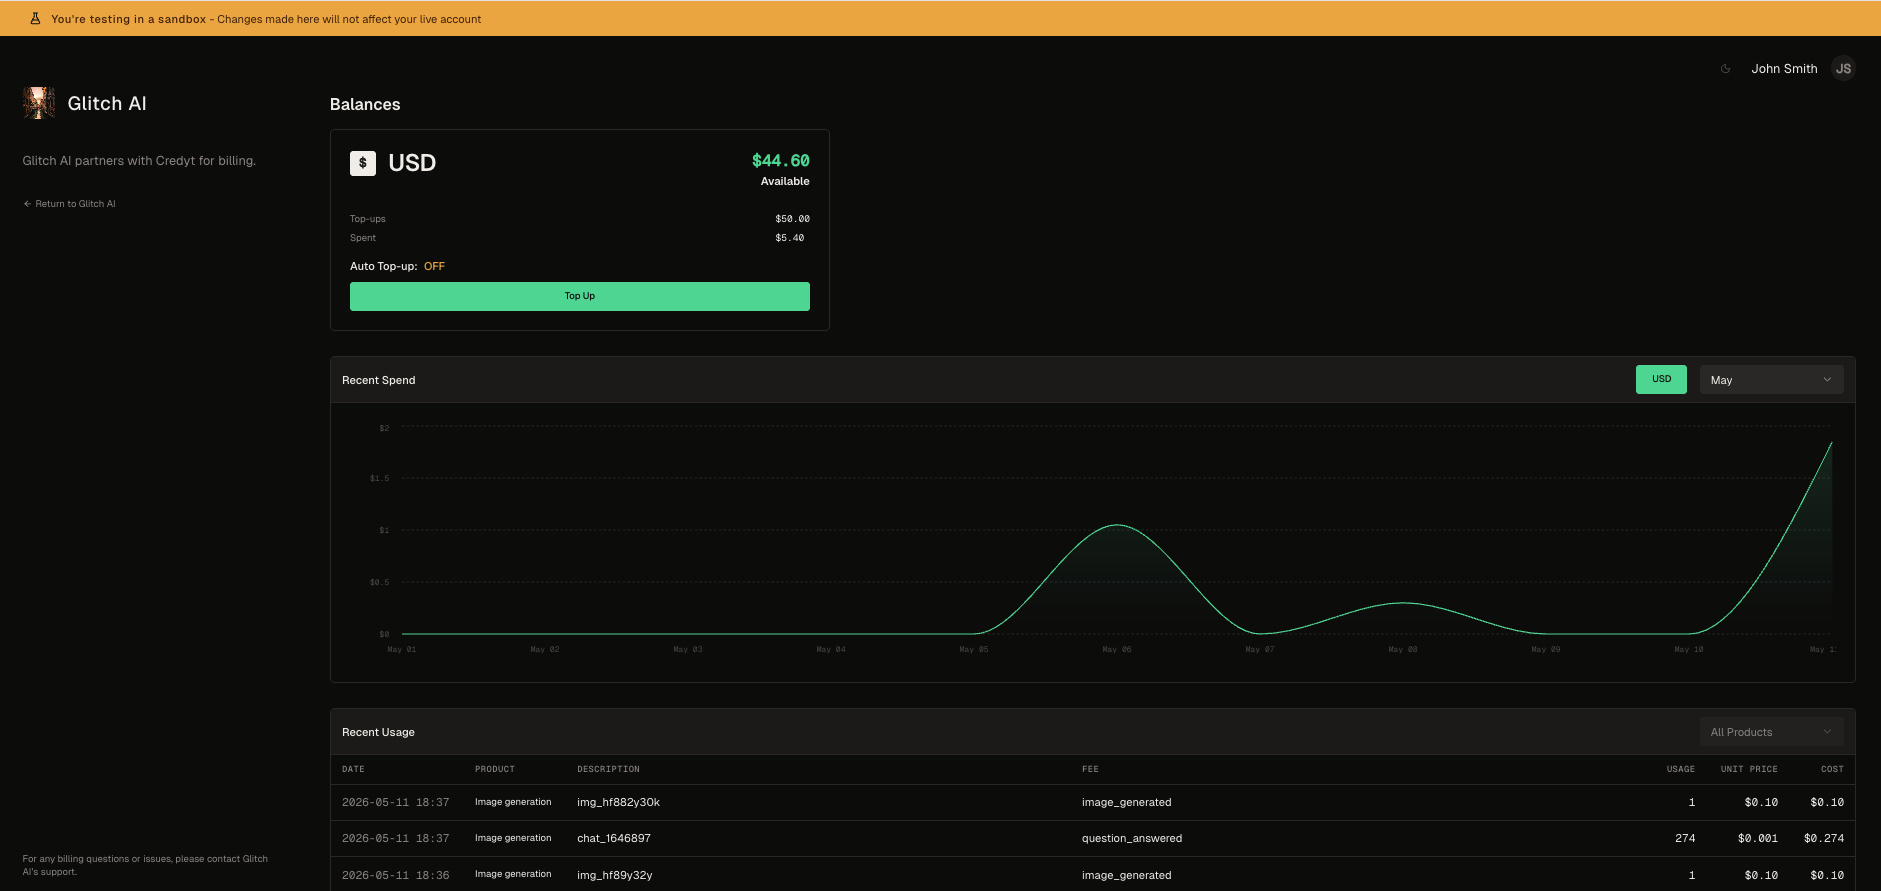The width and height of the screenshot is (1881, 891).
Task: Click the May 06 chart axis label
Action: click(x=1117, y=650)
